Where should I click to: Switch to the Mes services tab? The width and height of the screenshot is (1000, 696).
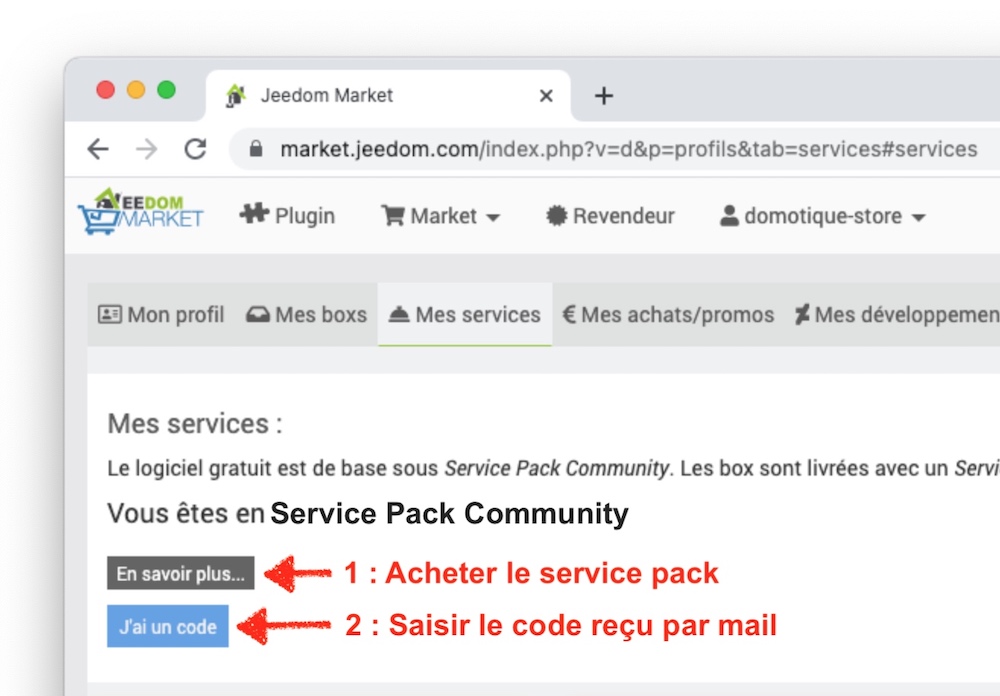click(x=465, y=314)
